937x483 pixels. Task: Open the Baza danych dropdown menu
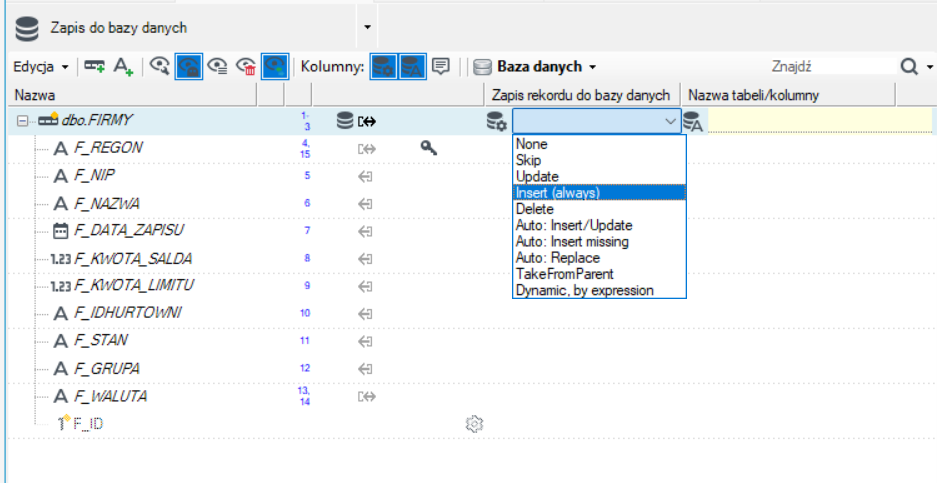pyautogui.click(x=546, y=66)
